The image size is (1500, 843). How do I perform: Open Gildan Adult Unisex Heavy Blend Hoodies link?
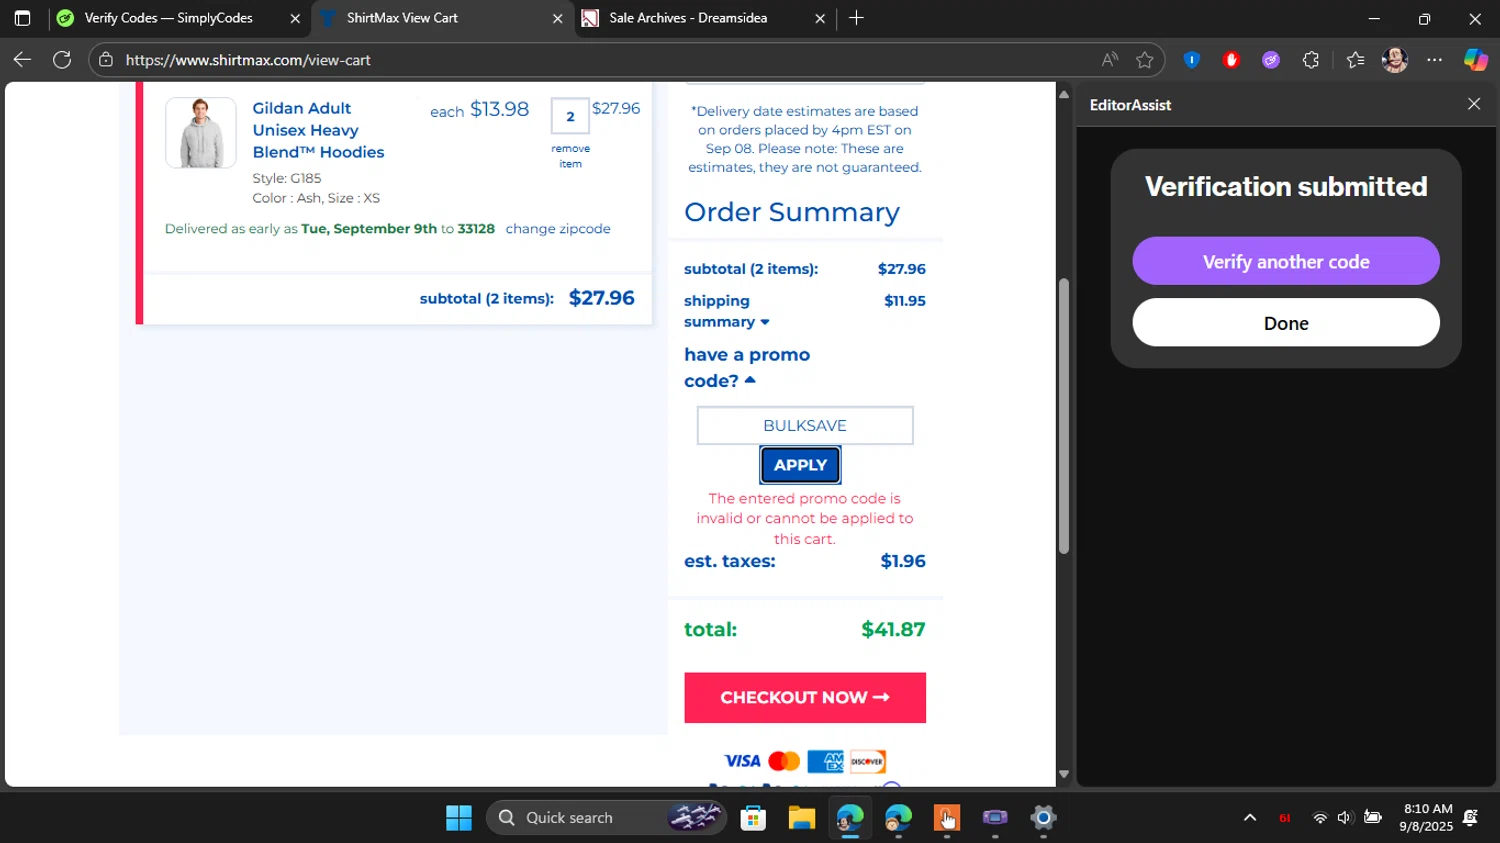coord(318,130)
